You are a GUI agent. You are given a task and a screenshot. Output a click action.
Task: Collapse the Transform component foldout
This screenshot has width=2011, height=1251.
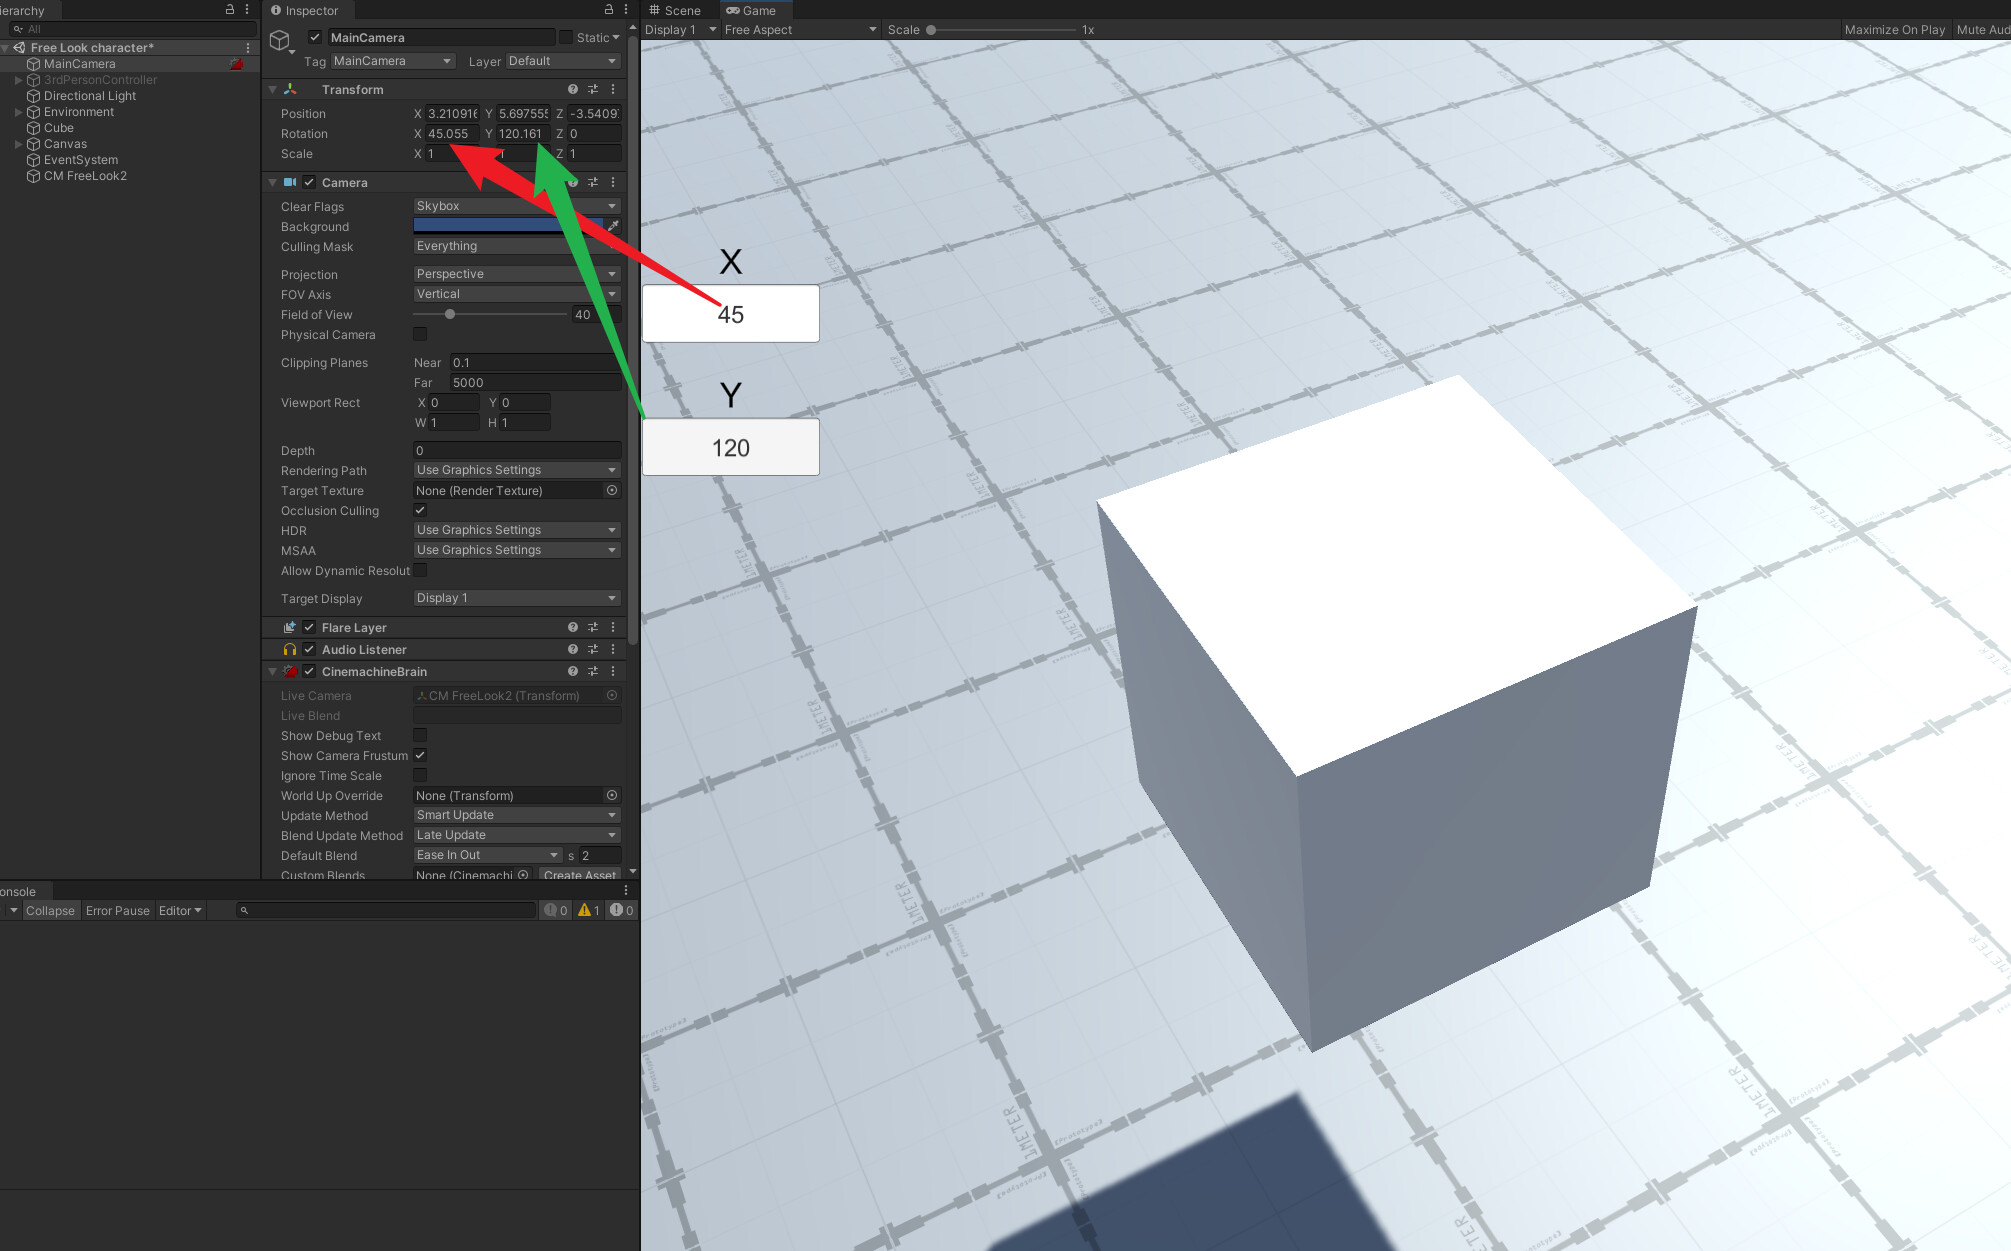point(272,89)
